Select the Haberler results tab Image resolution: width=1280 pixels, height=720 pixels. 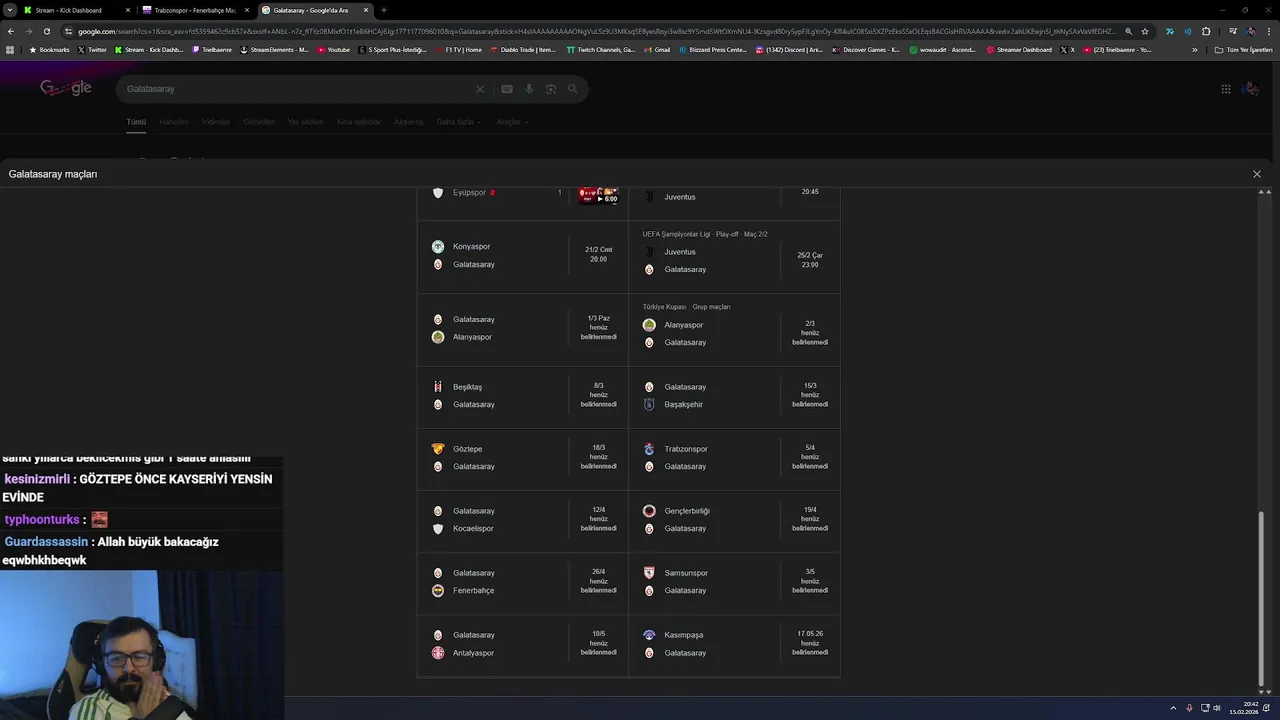click(x=174, y=122)
